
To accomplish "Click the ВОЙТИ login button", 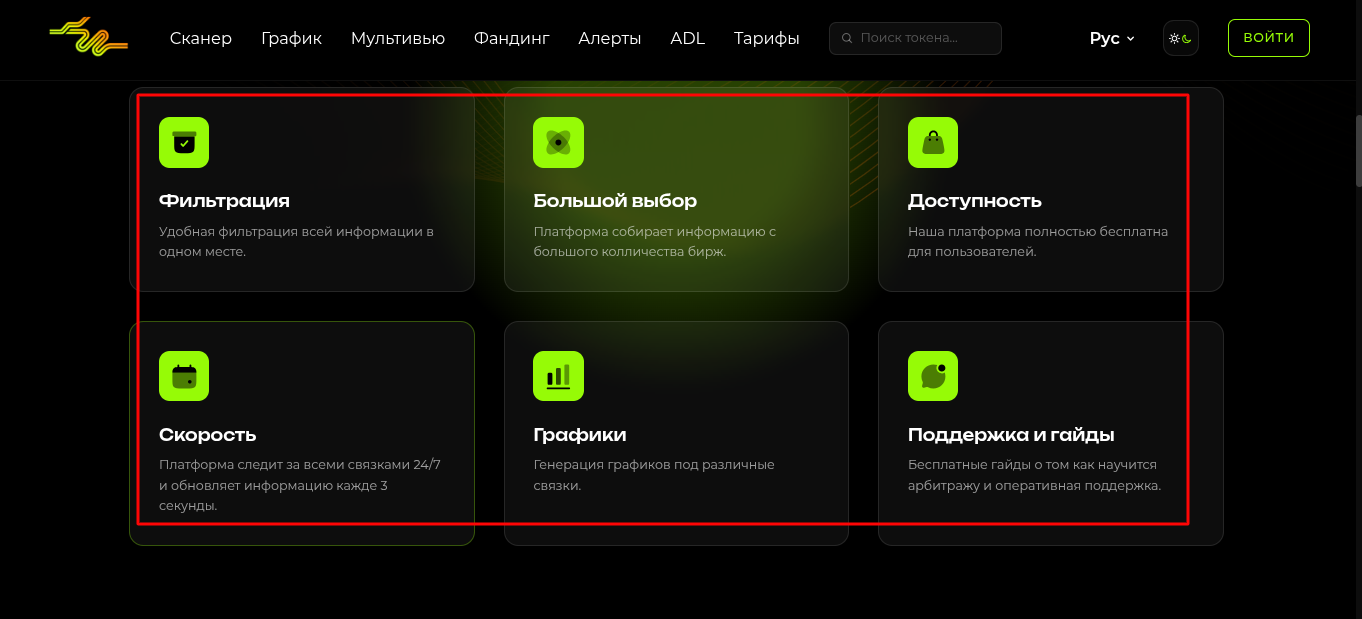I will click(x=1269, y=38).
